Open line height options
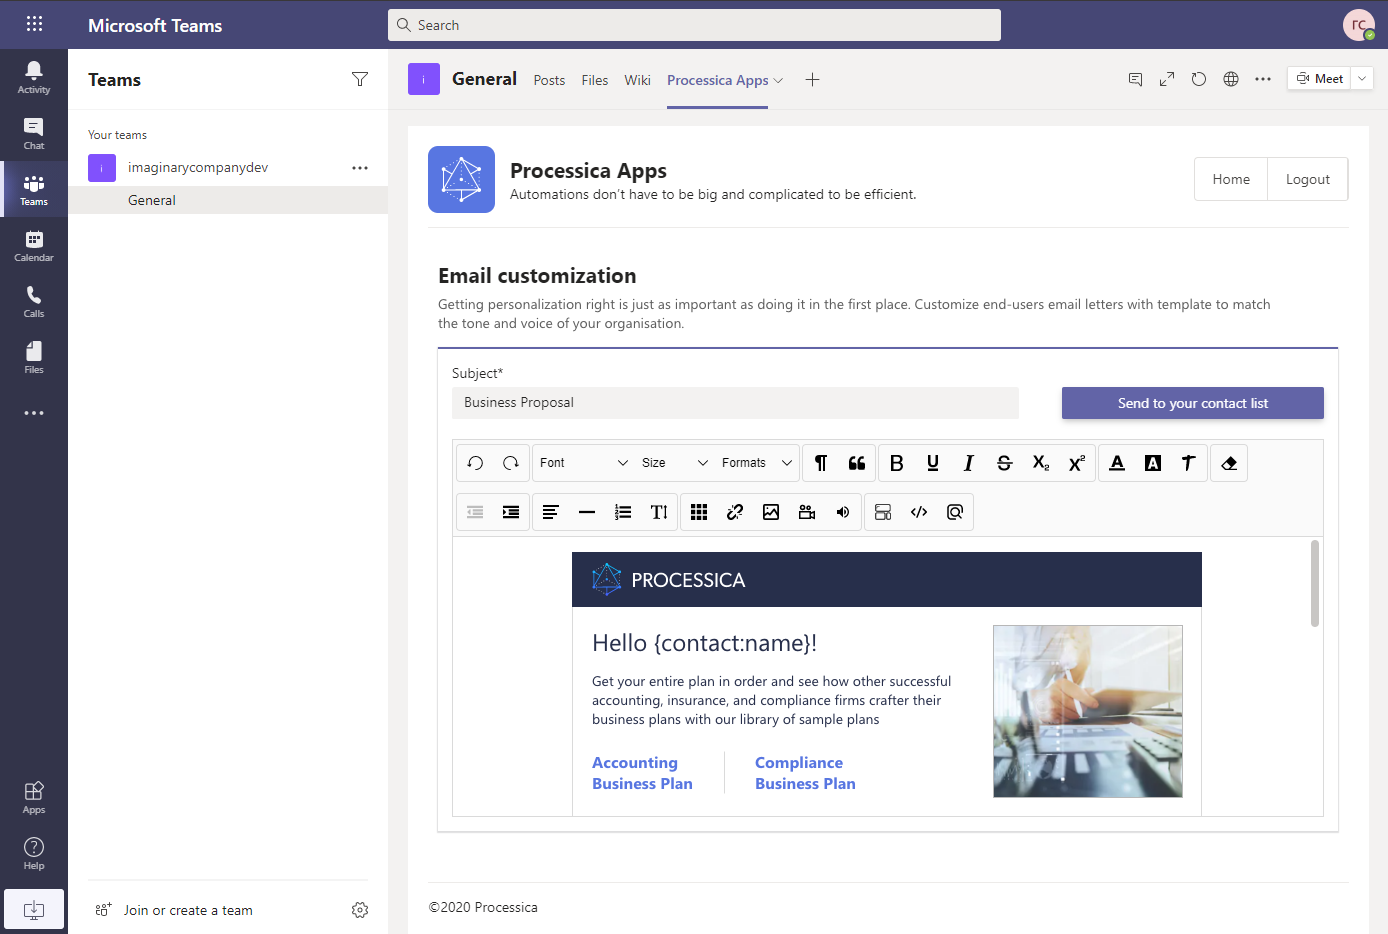 click(659, 512)
